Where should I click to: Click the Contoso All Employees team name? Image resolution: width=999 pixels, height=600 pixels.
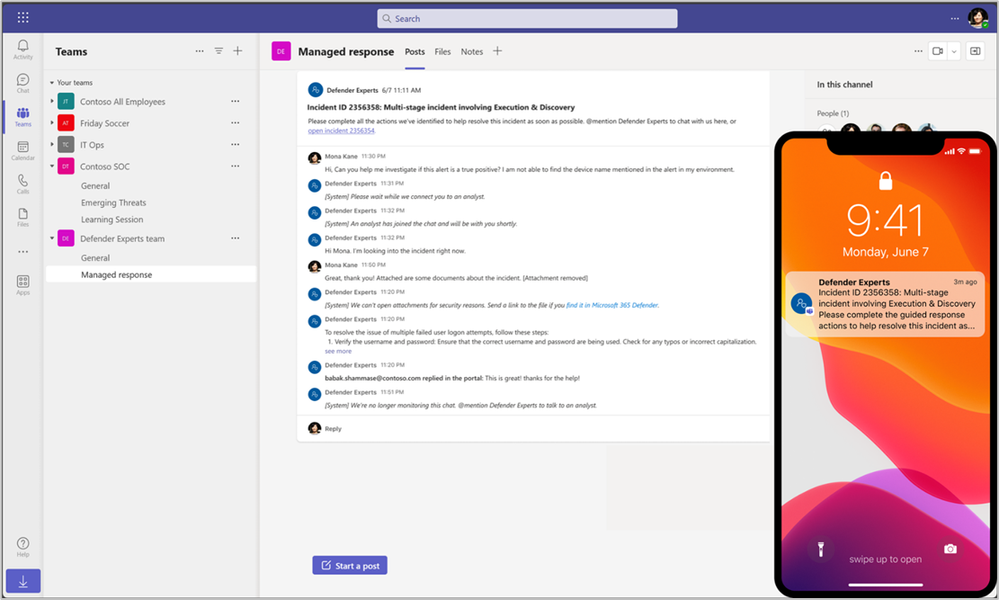point(122,101)
